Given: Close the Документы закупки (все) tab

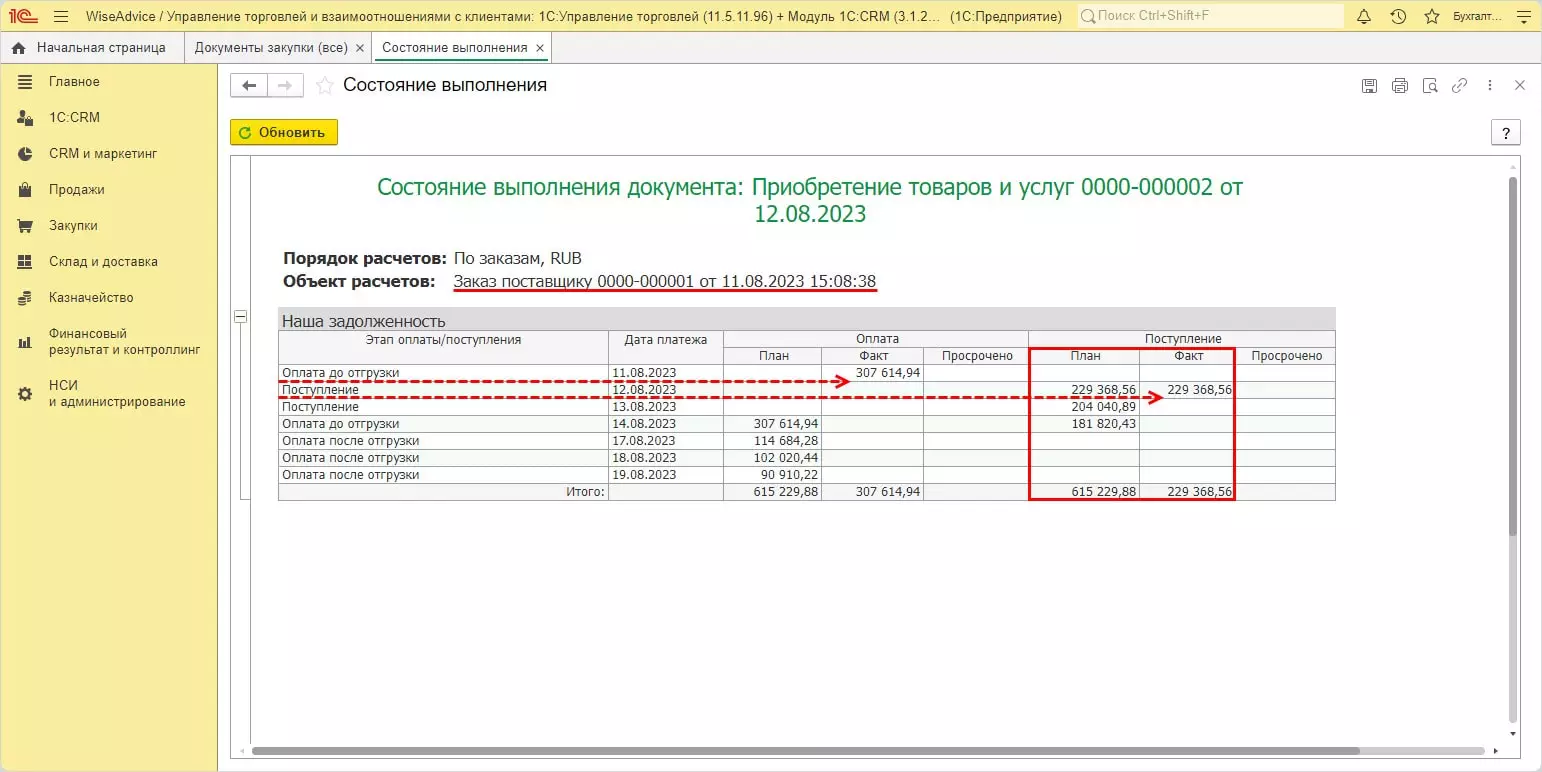Looking at the screenshot, I should tap(360, 48).
